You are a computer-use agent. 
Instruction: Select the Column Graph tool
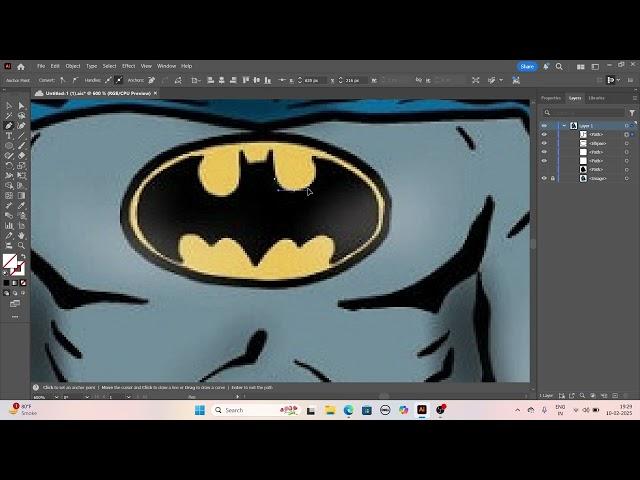tap(9, 225)
